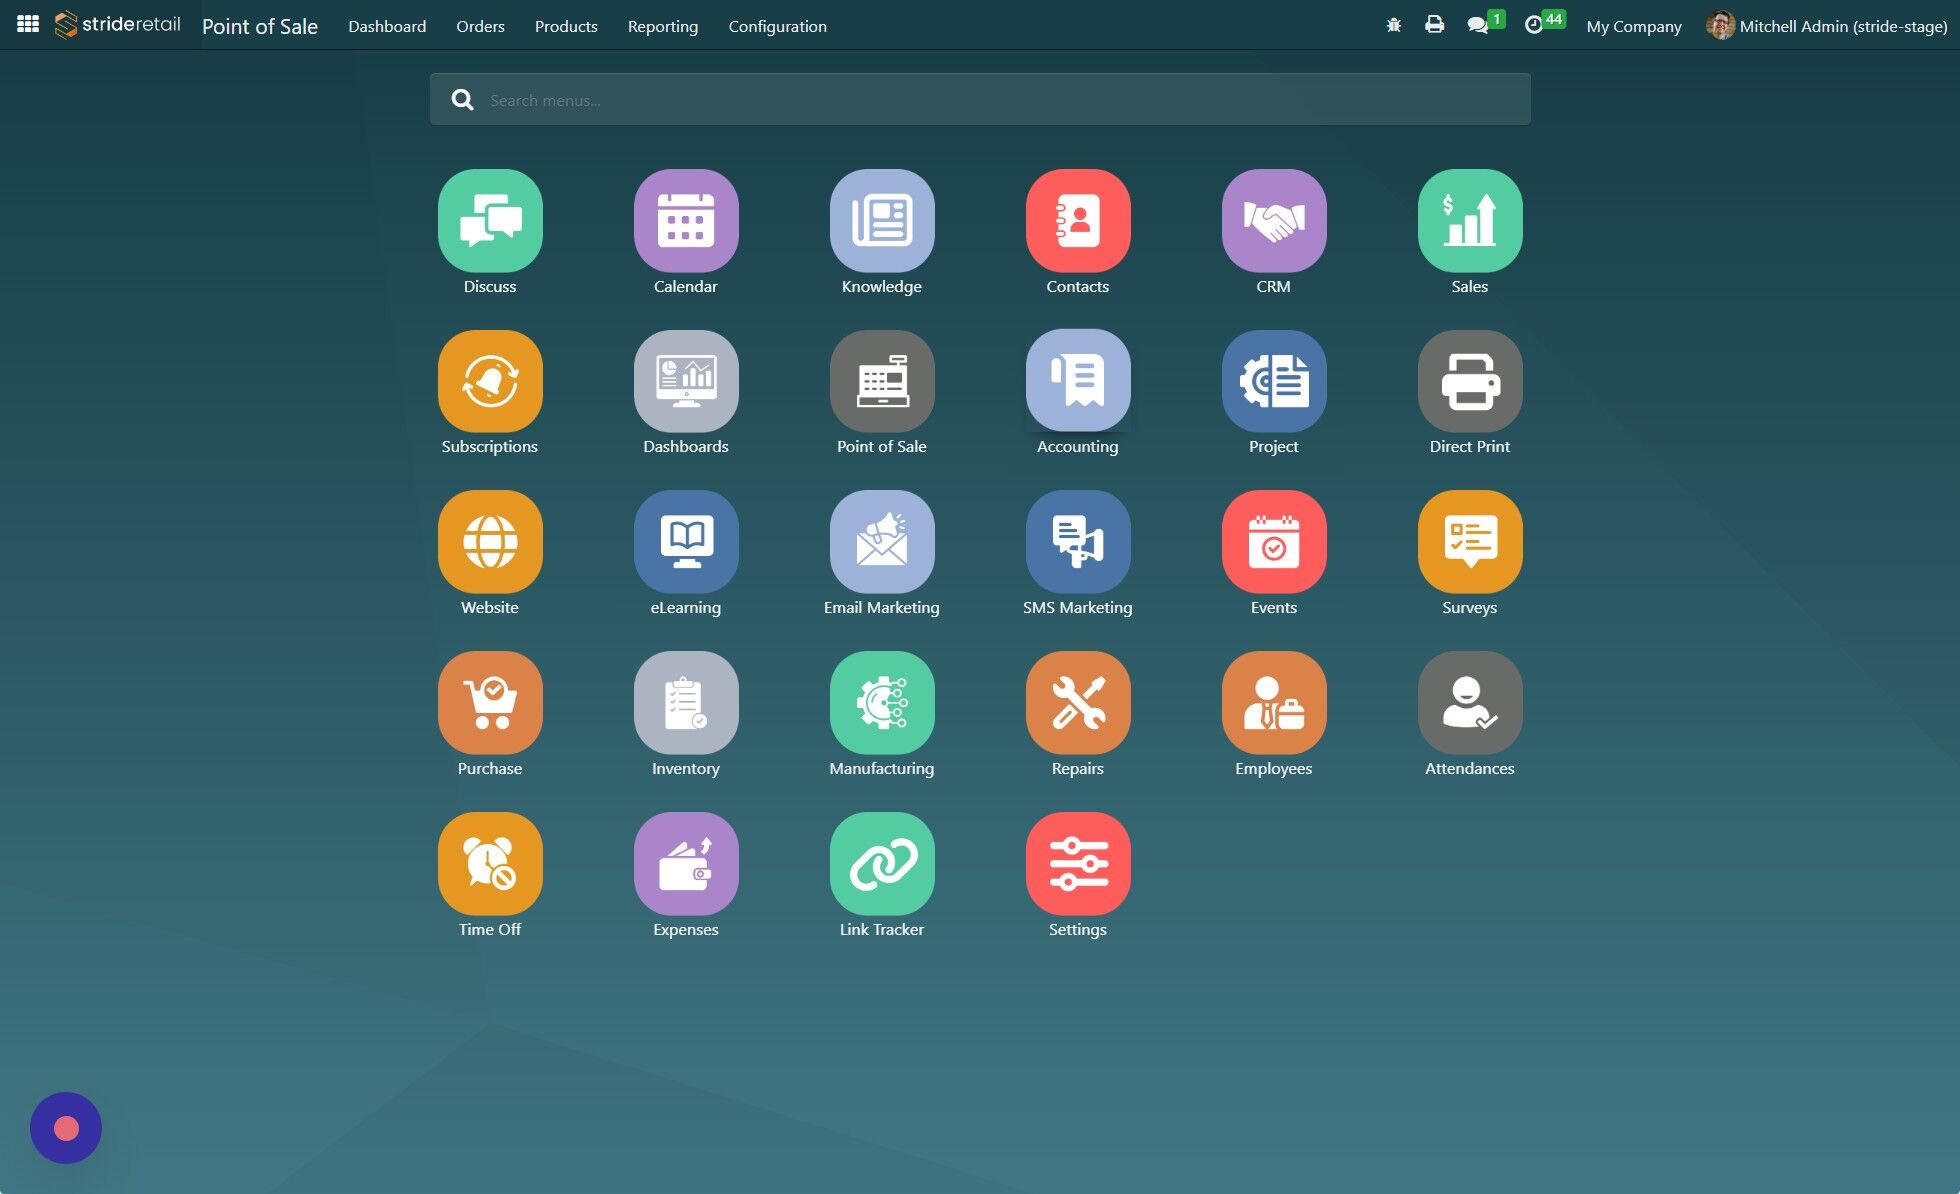Viewport: 1960px width, 1194px height.
Task: Open the Configuration menu
Action: pyautogui.click(x=777, y=26)
